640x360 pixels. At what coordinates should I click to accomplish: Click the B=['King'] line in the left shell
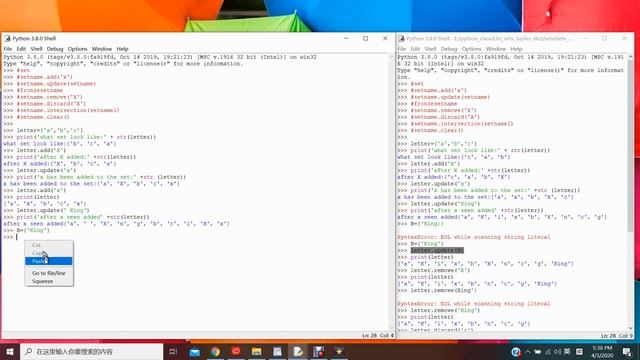[33, 230]
